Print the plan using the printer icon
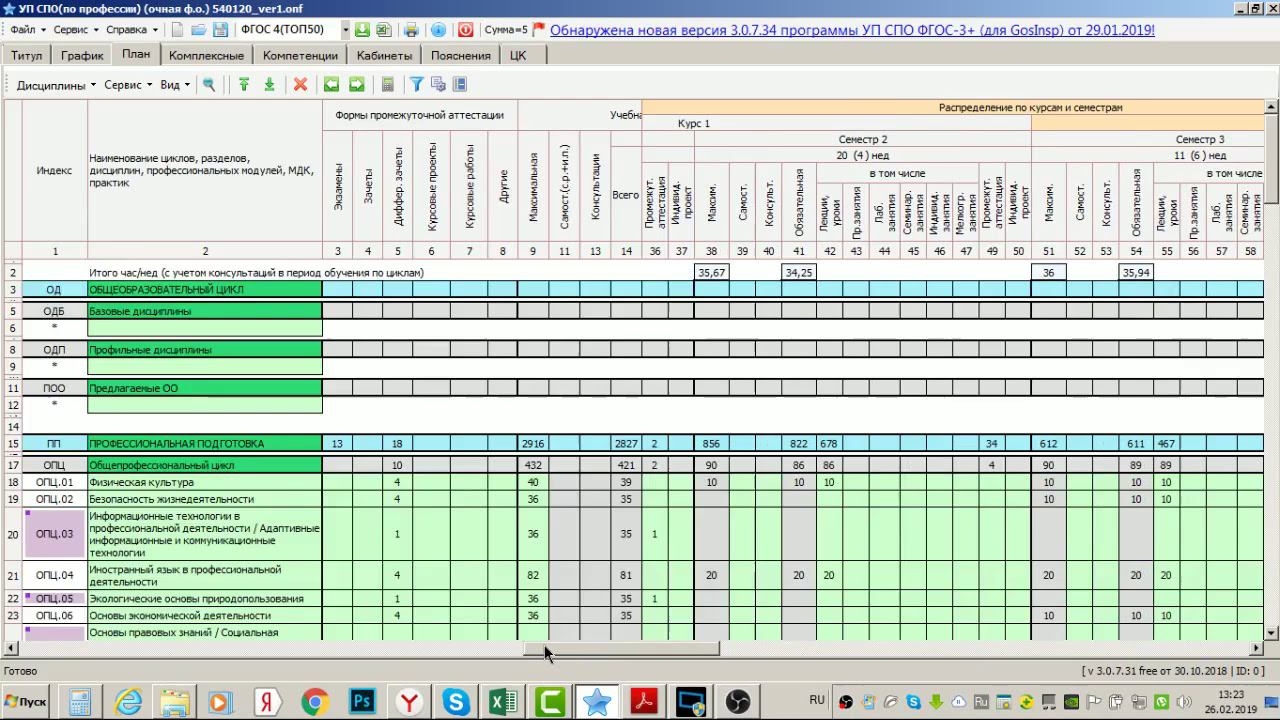The height and width of the screenshot is (720, 1280). (411, 30)
